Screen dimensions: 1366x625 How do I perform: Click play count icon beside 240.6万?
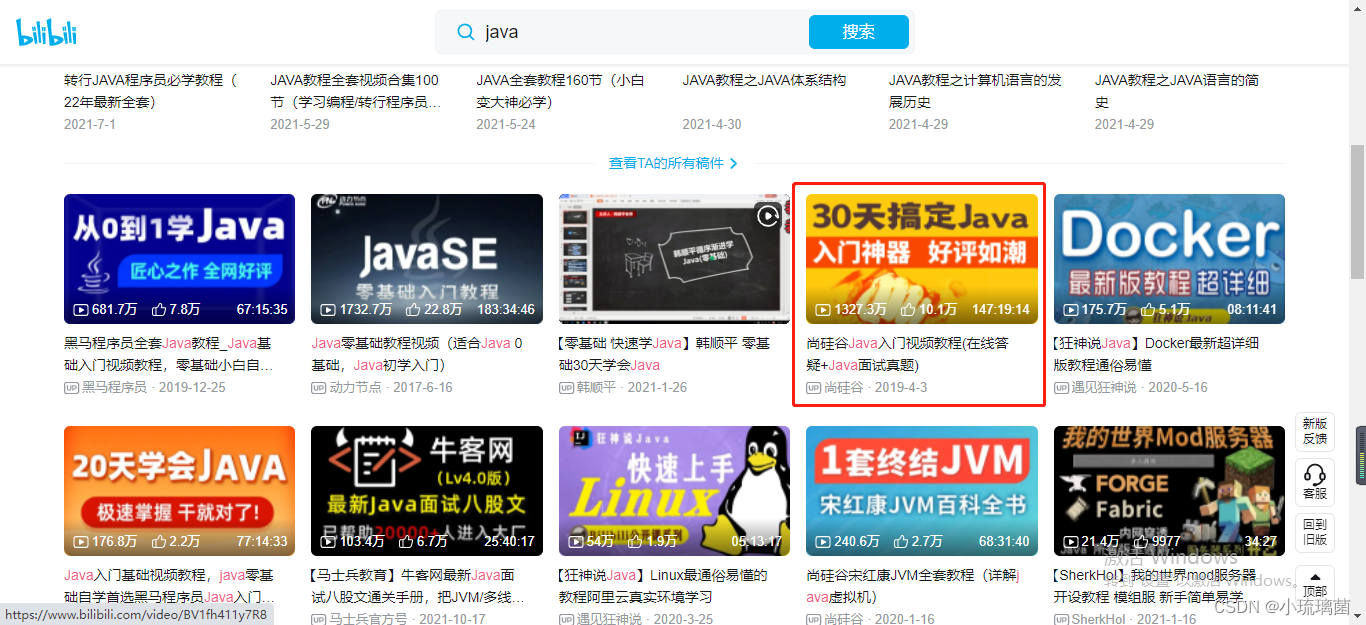(823, 542)
